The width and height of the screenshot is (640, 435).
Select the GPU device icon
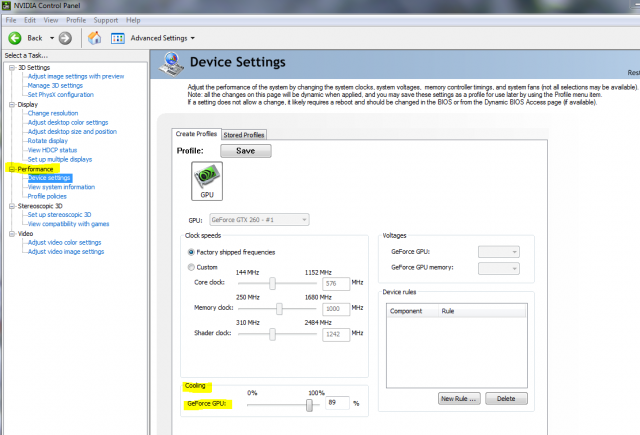[207, 181]
